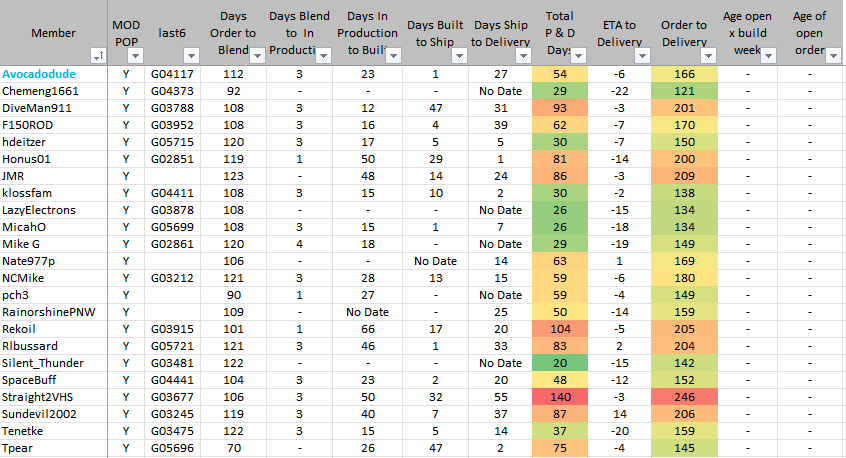Viewport: 846px width, 458px height.
Task: Click the MOD POP column header
Action: (x=126, y=34)
